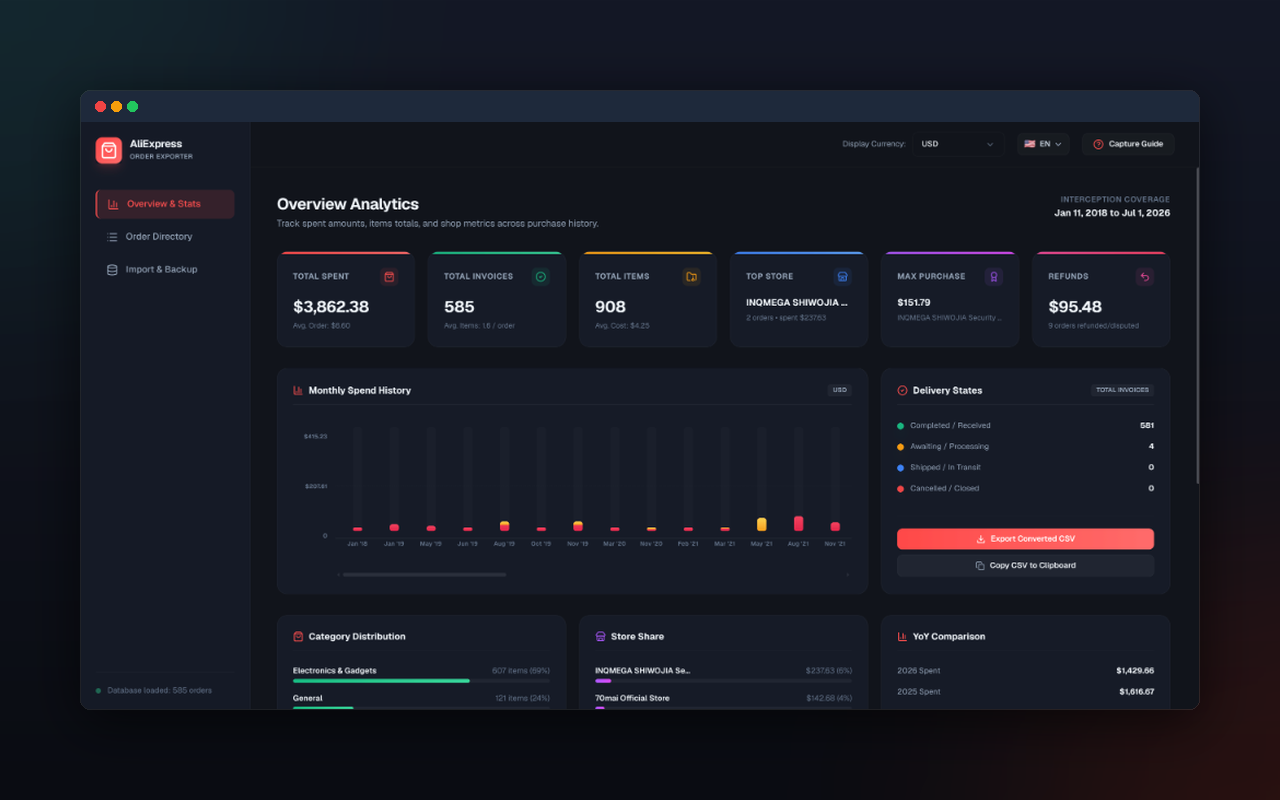Click the Refunds return arrow icon

pos(1145,276)
